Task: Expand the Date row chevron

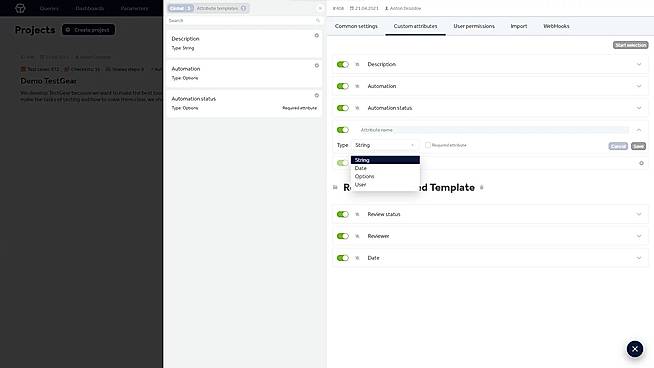Action: point(639,258)
